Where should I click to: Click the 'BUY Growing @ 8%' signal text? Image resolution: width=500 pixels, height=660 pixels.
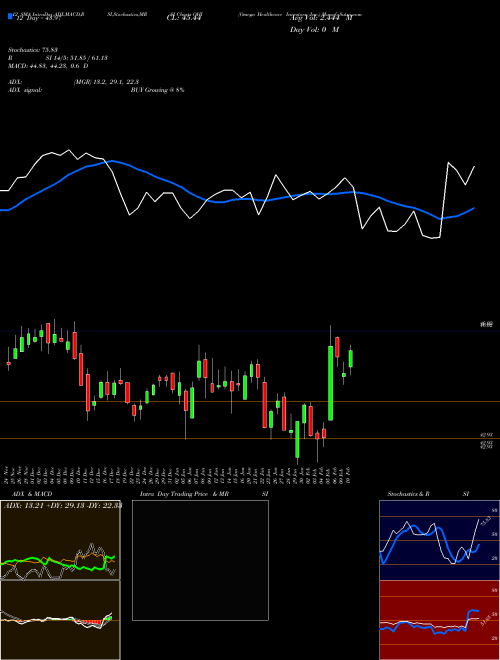(x=157, y=90)
